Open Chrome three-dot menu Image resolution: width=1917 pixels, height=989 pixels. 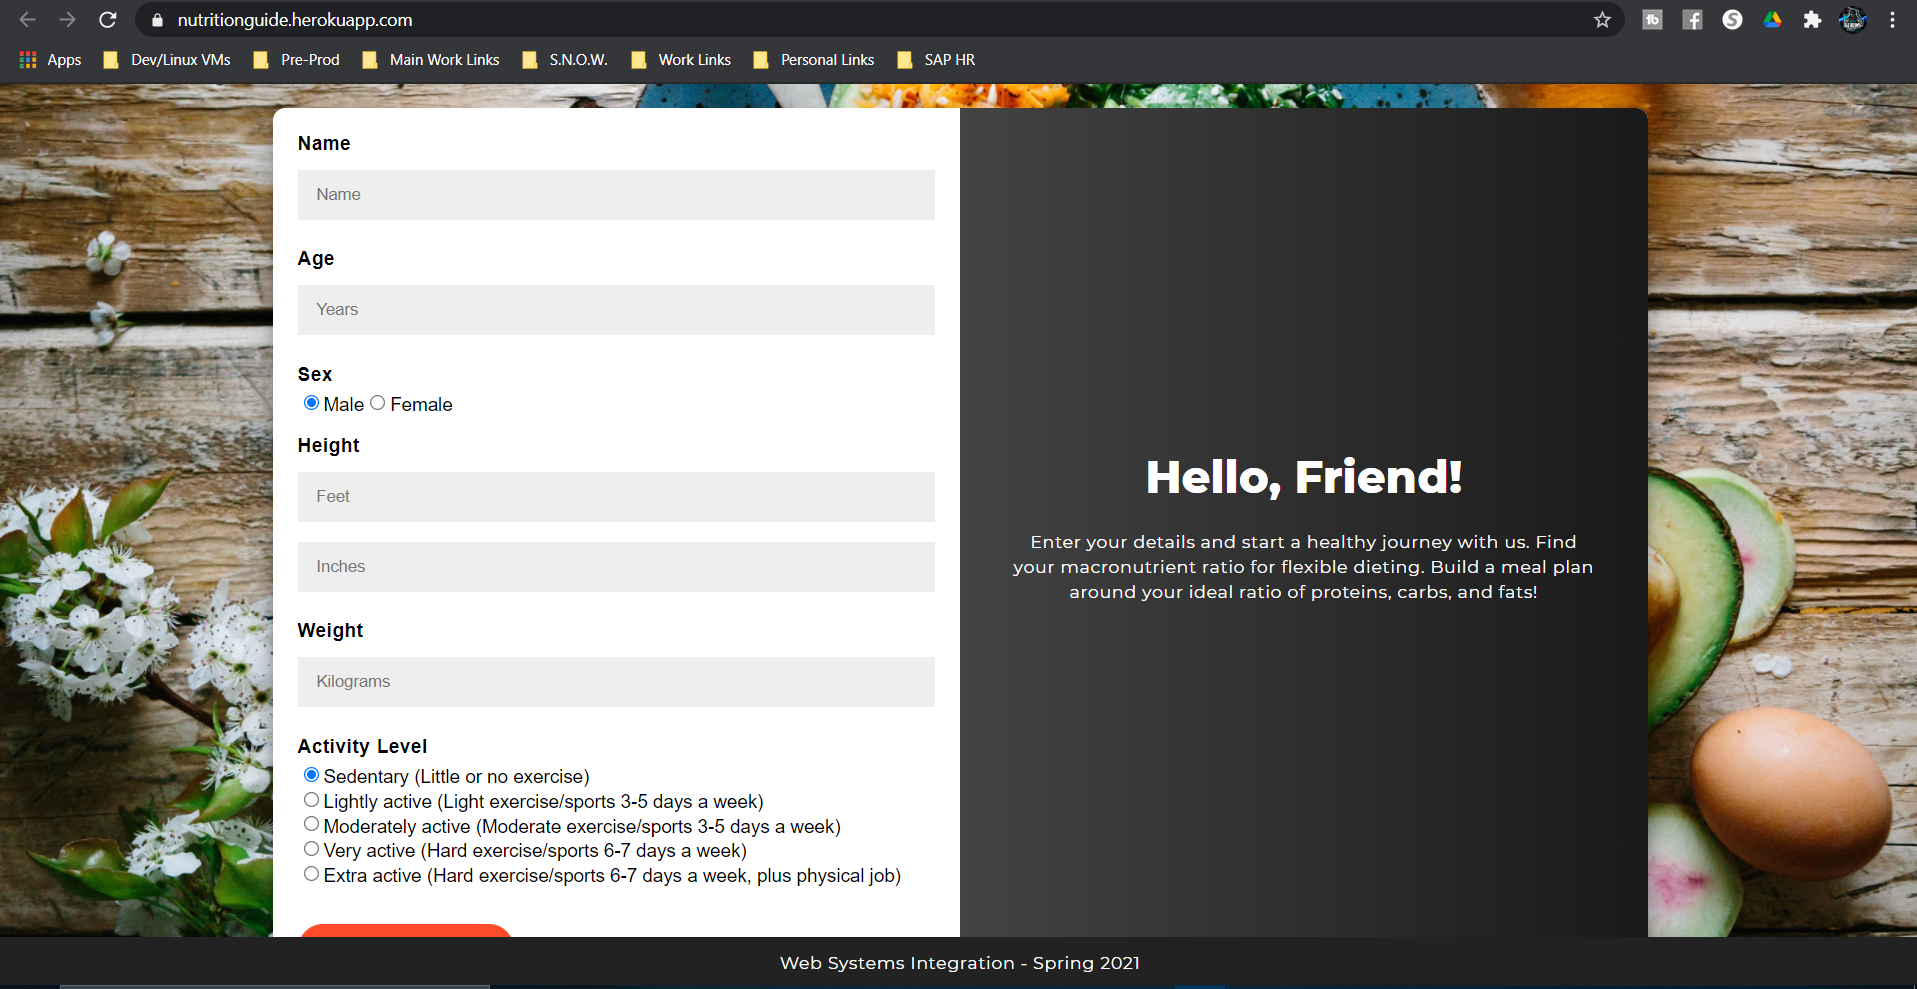(1892, 20)
